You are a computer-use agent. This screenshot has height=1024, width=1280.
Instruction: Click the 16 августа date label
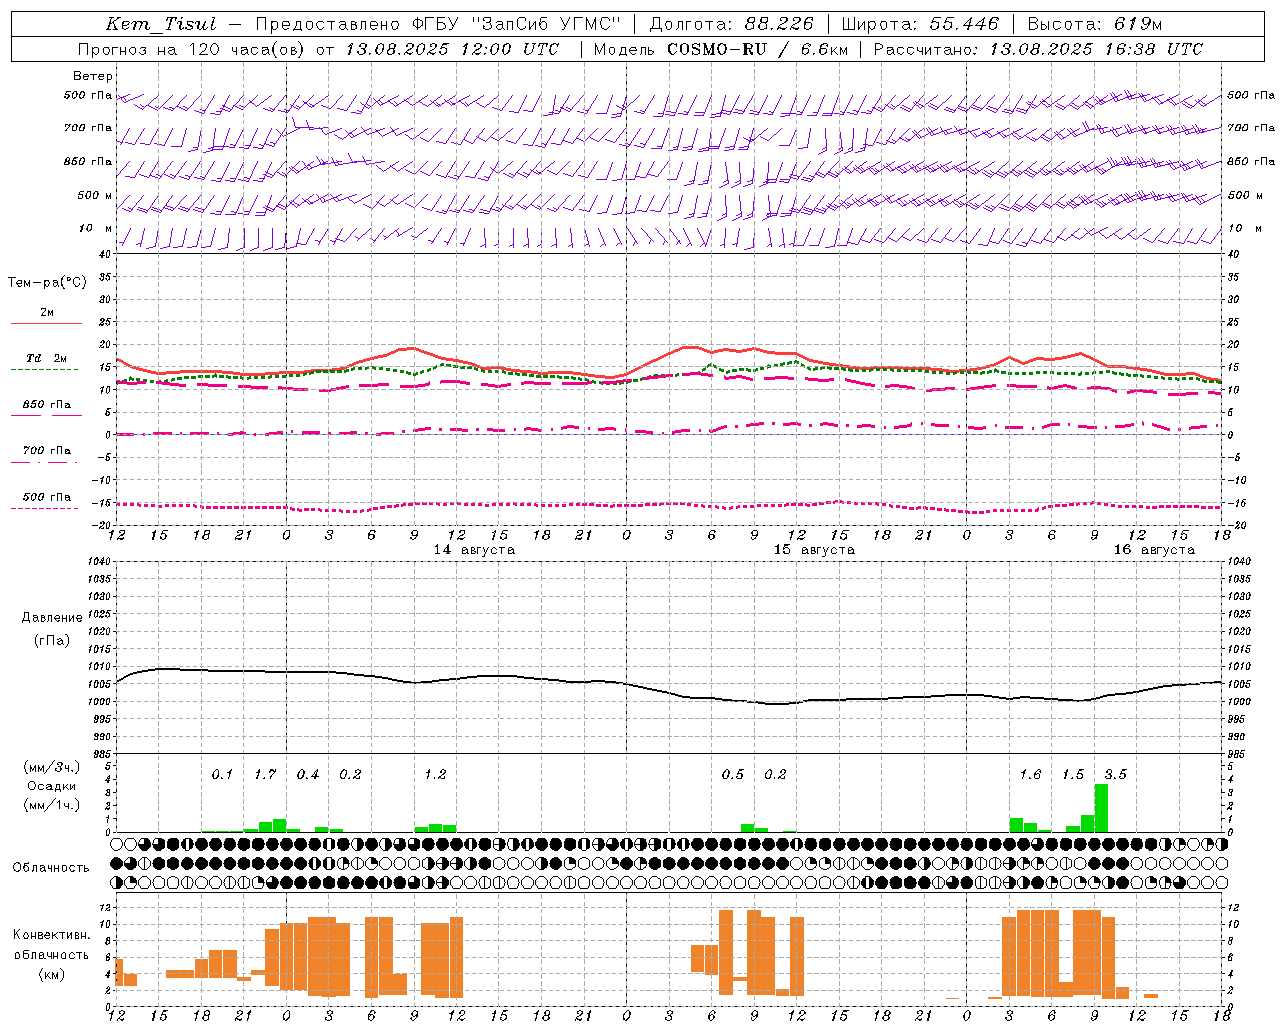1154,550
